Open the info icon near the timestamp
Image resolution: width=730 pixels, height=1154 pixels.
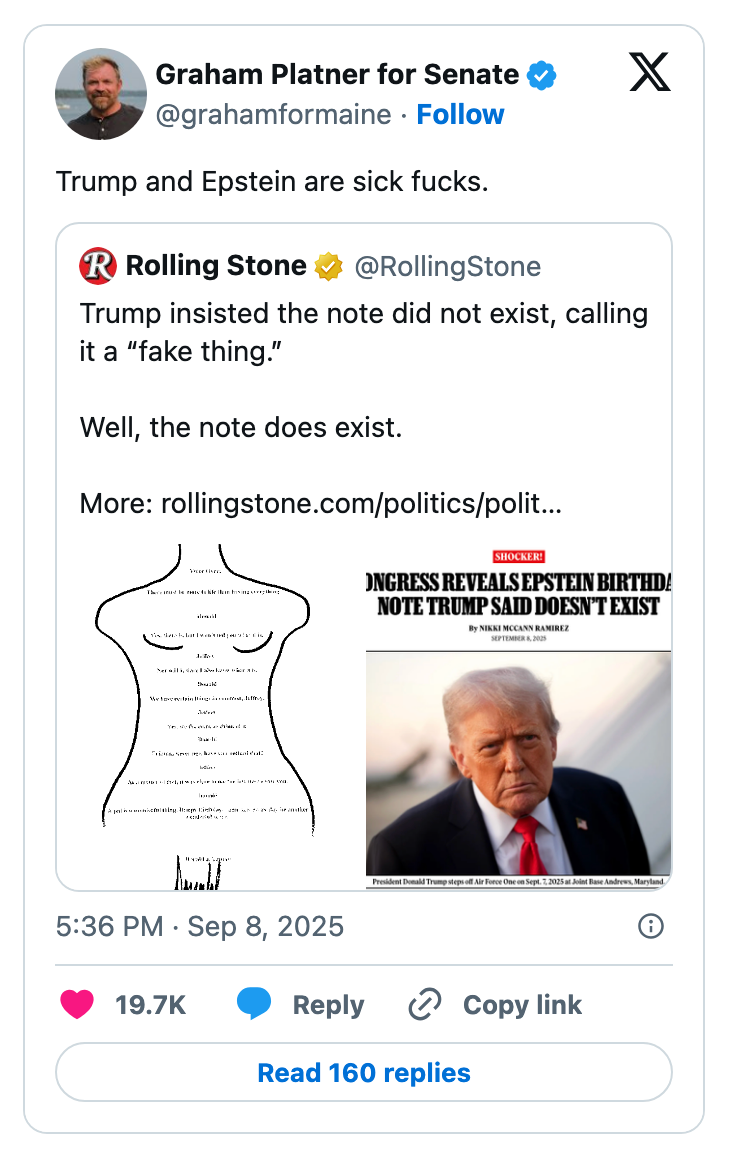click(650, 926)
